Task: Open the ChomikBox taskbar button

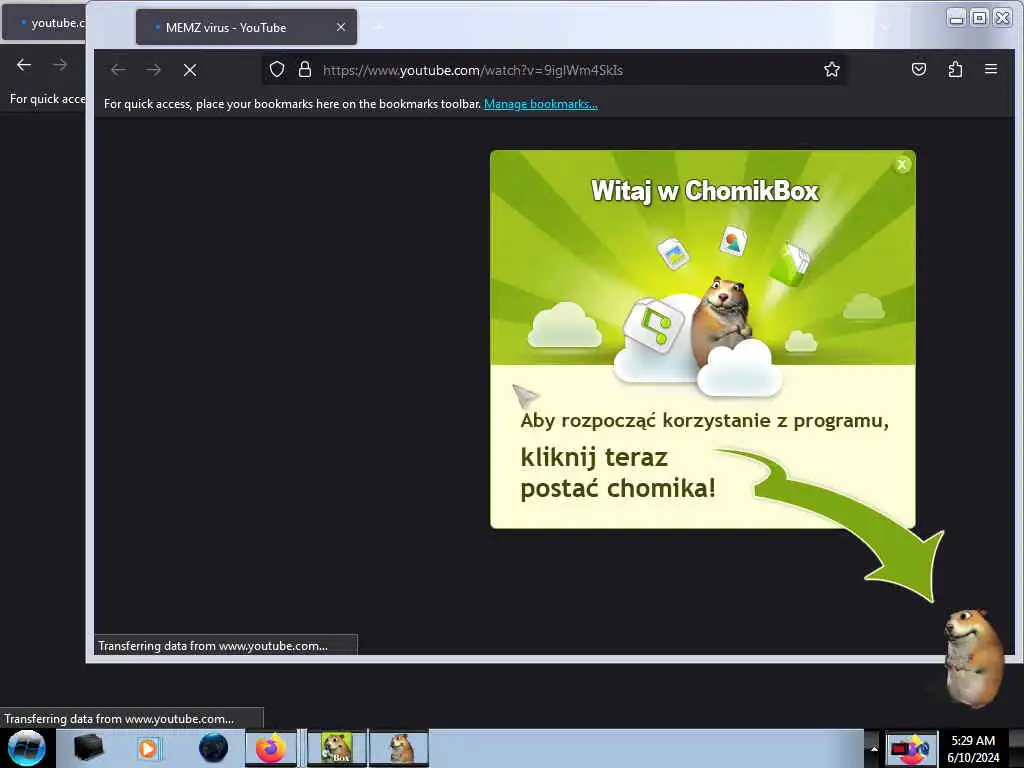Action: tap(337, 748)
